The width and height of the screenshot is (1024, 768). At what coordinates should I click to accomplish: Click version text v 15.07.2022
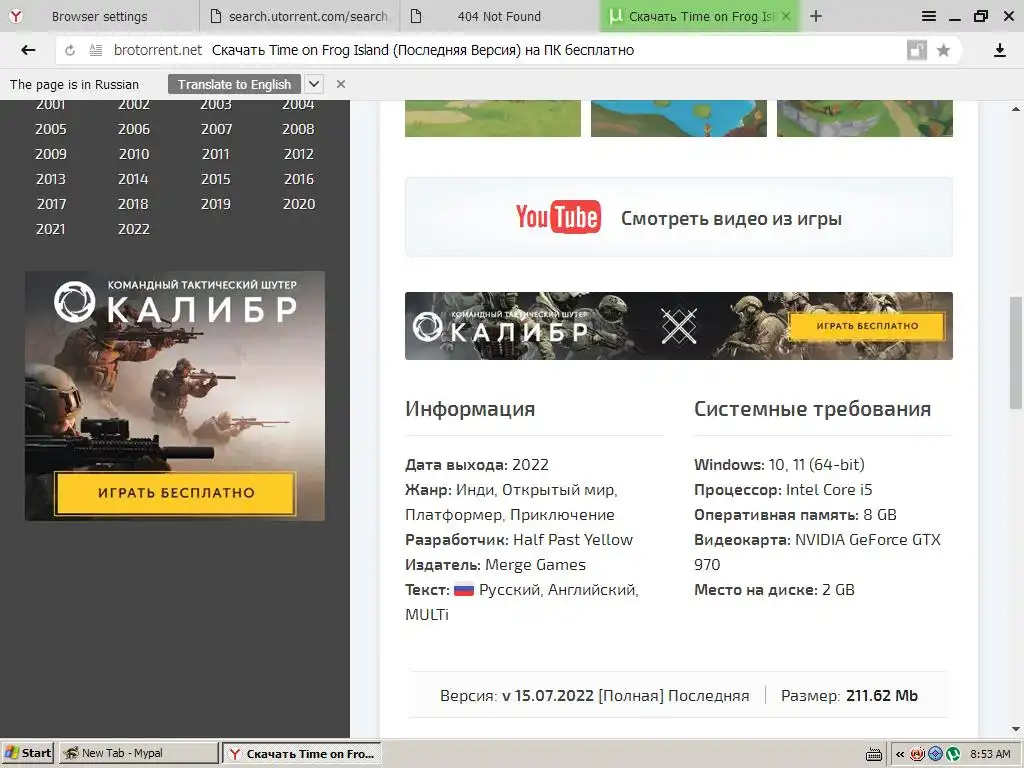(547, 696)
